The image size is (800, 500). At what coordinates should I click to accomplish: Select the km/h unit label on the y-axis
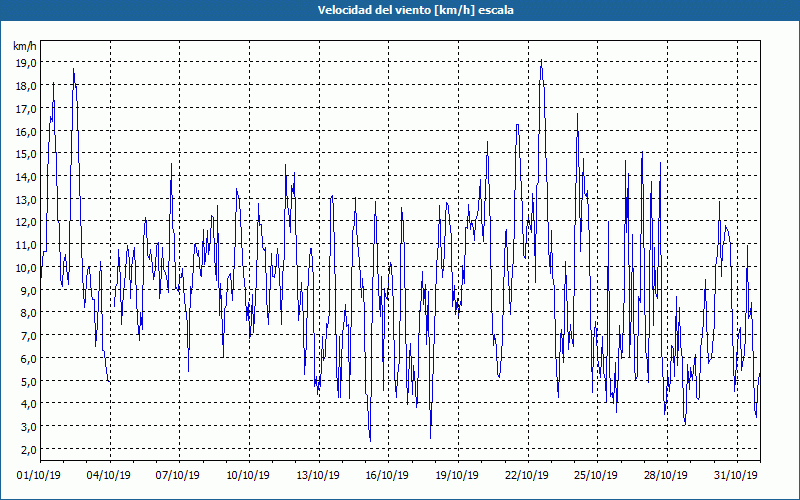click(x=24, y=47)
